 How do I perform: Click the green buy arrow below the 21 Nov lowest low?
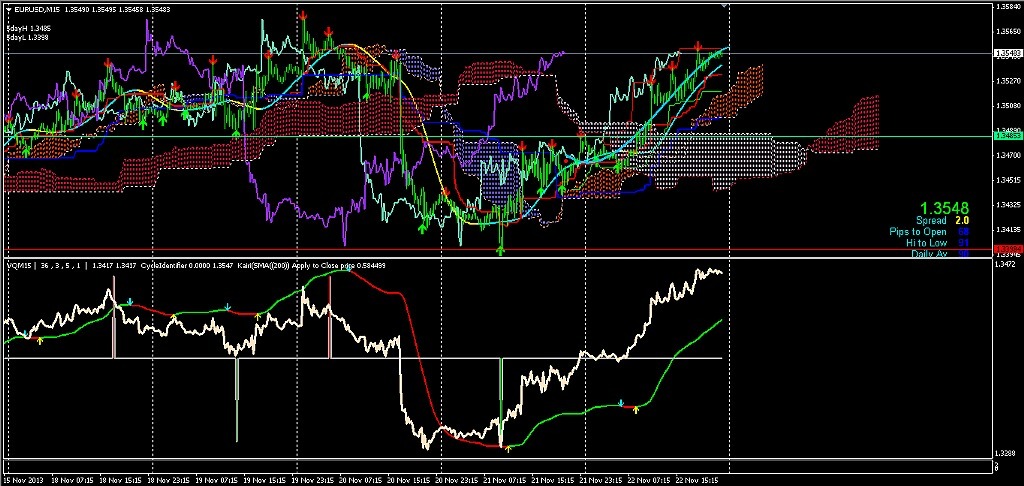(x=501, y=249)
